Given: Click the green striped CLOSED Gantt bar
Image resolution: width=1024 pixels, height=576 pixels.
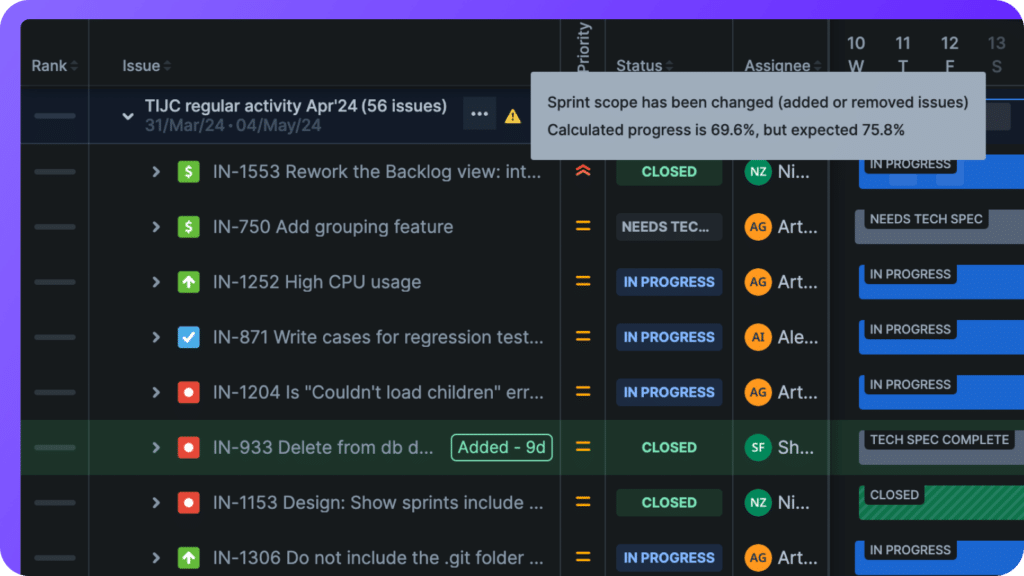Looking at the screenshot, I should 940,503.
